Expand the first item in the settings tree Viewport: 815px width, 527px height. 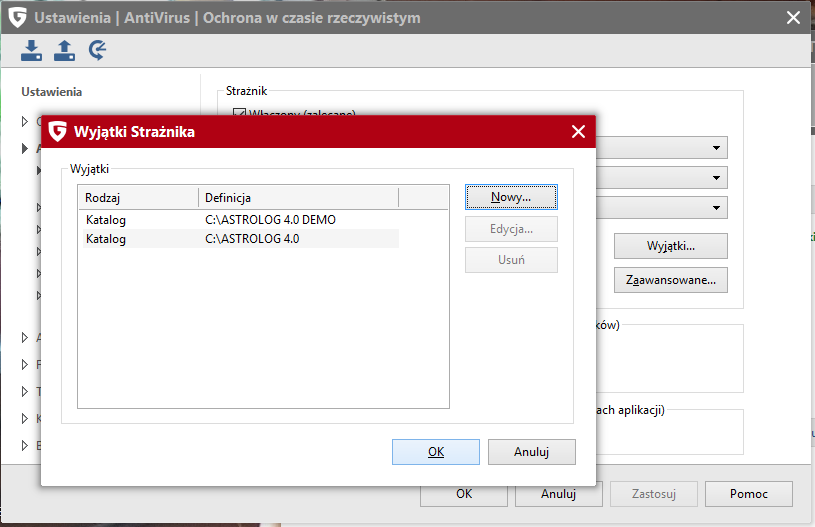24,122
